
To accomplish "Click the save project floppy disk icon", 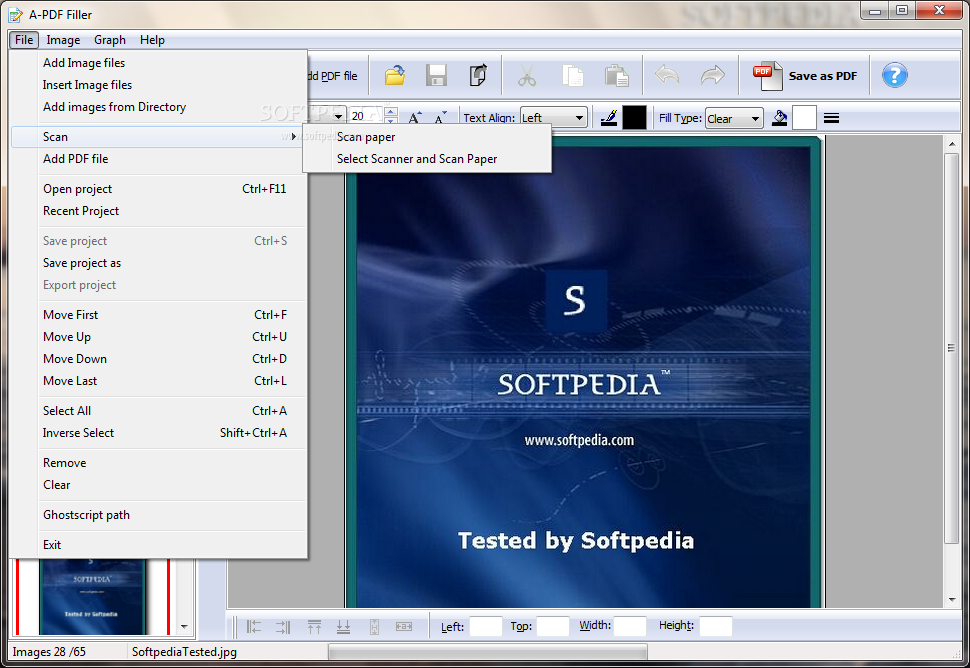I will click(436, 75).
